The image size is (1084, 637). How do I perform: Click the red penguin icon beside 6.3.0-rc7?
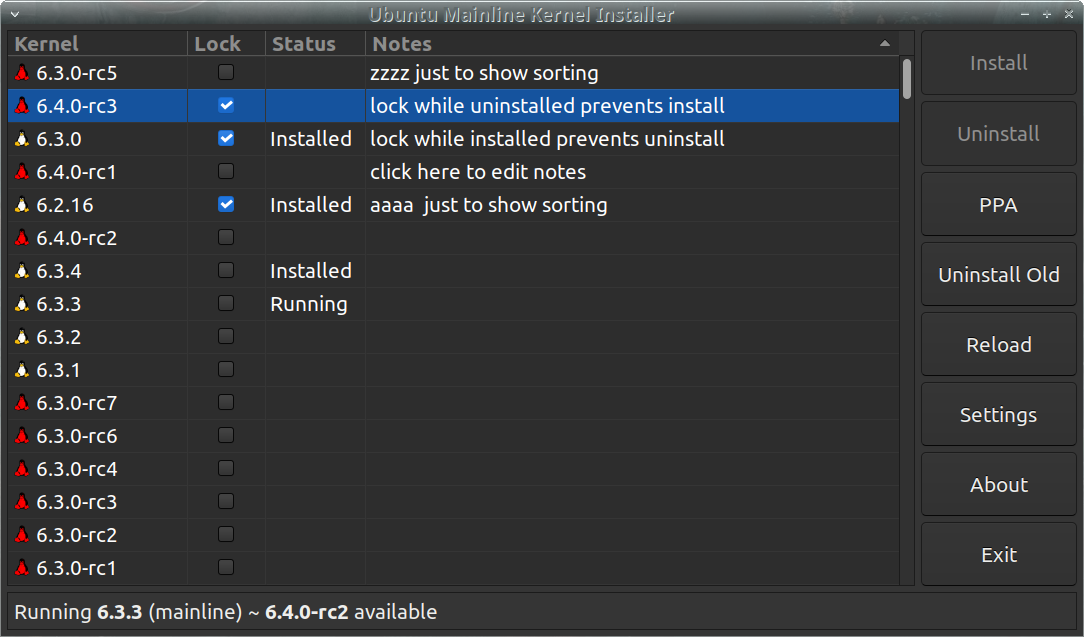pyautogui.click(x=22, y=403)
